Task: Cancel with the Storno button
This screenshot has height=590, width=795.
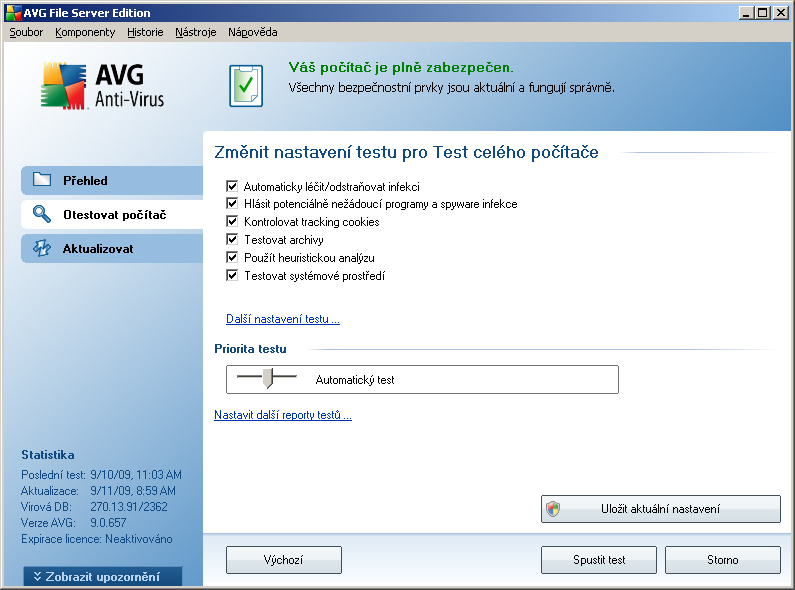Action: point(722,560)
